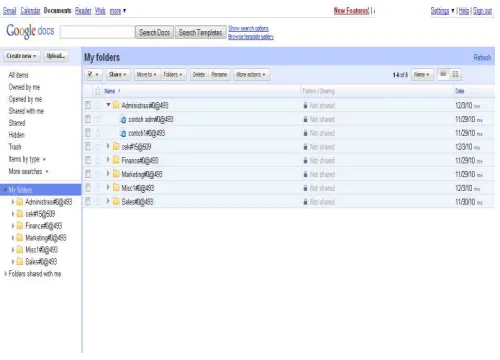Click sidebar Sales folder icon
Image resolution: width=500 pixels, height=360 pixels.
[20, 262]
